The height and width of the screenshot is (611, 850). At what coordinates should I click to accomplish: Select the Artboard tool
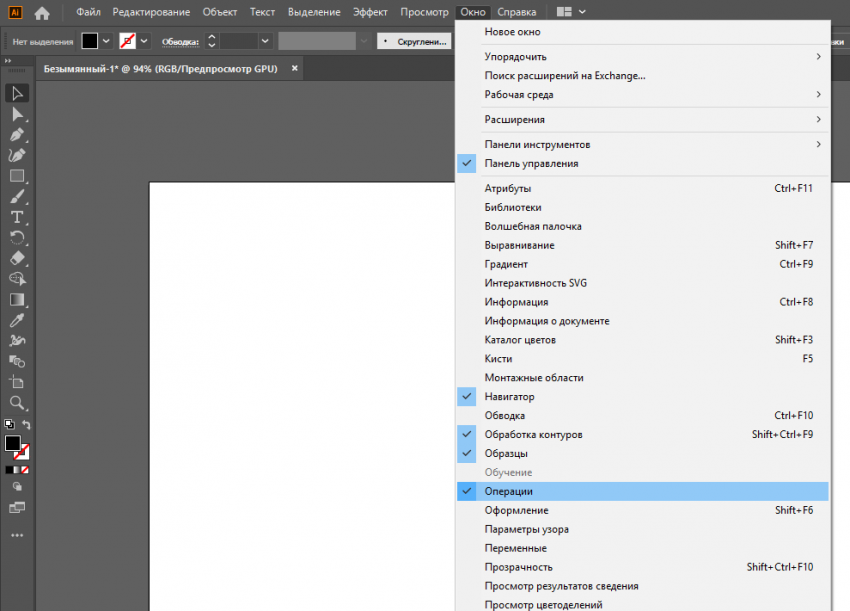point(17,382)
